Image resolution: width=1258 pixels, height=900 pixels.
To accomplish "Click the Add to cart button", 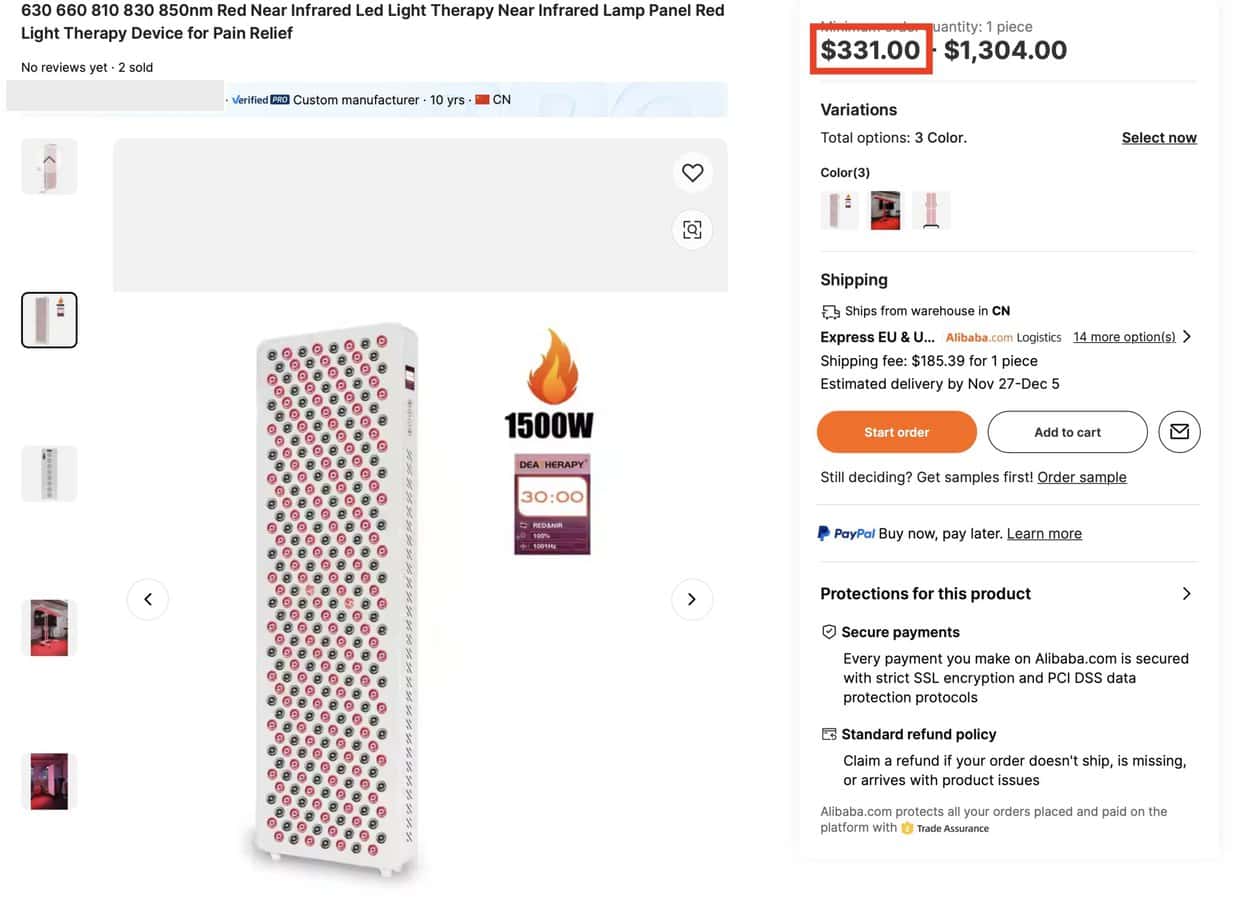I will tap(1067, 432).
